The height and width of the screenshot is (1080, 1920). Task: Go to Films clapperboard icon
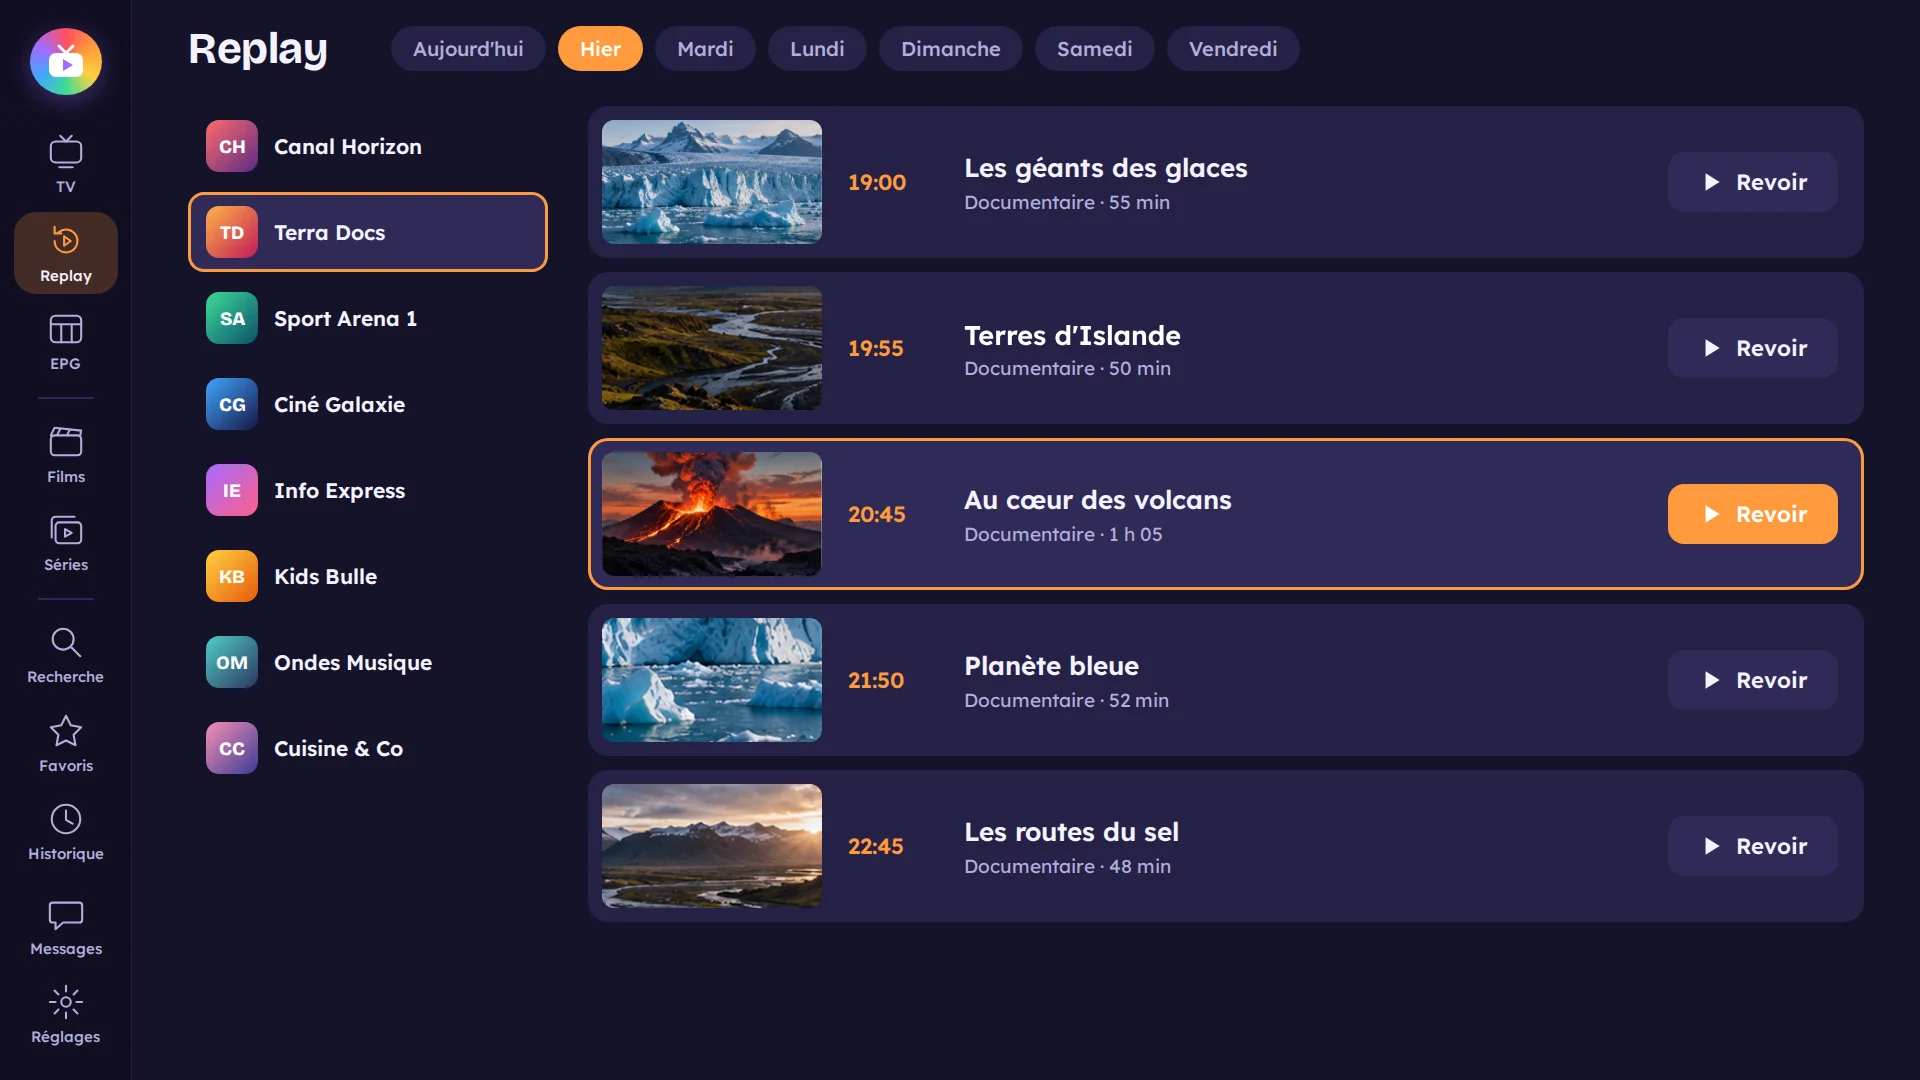pos(66,442)
